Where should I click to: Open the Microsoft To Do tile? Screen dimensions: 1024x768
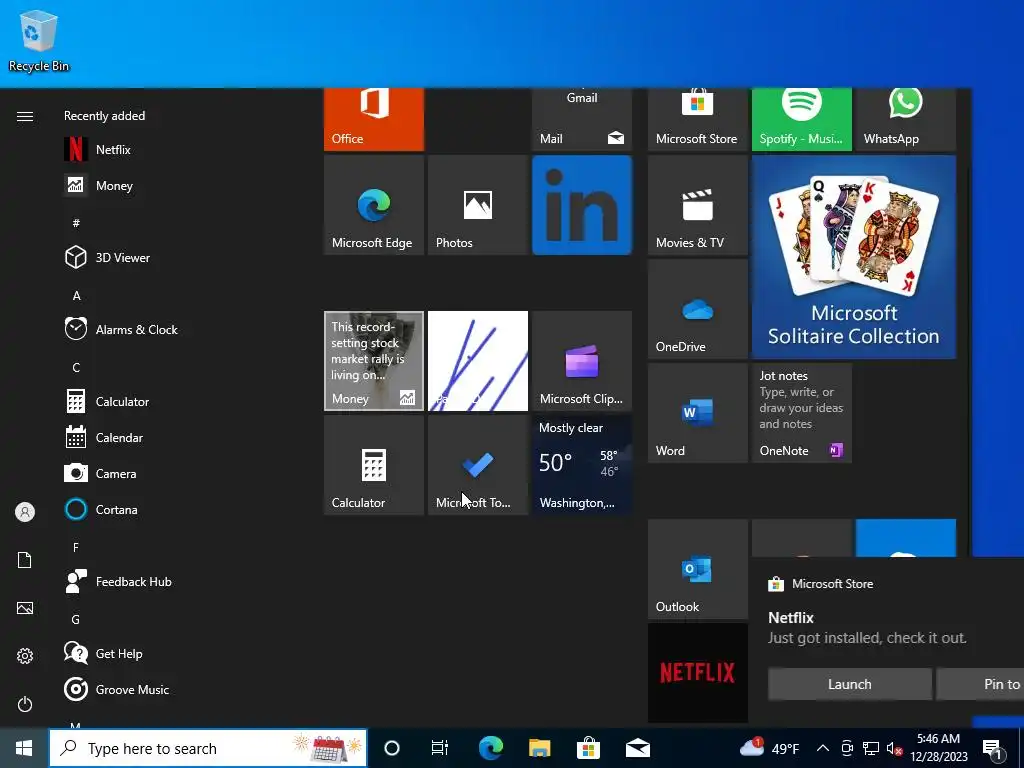click(x=478, y=465)
